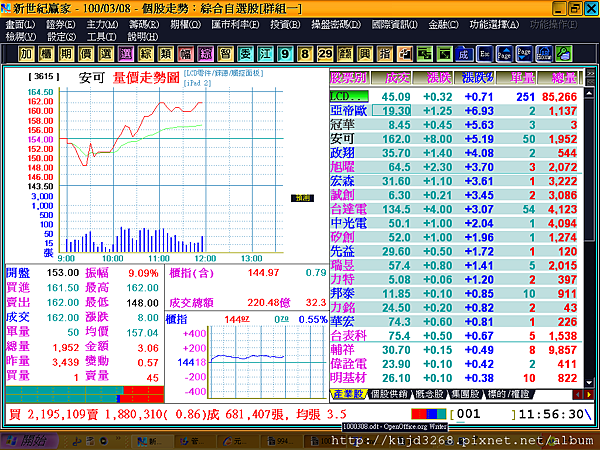Click the 19.30 price cell of 亞帝歐
600x450 pixels.
391,111
